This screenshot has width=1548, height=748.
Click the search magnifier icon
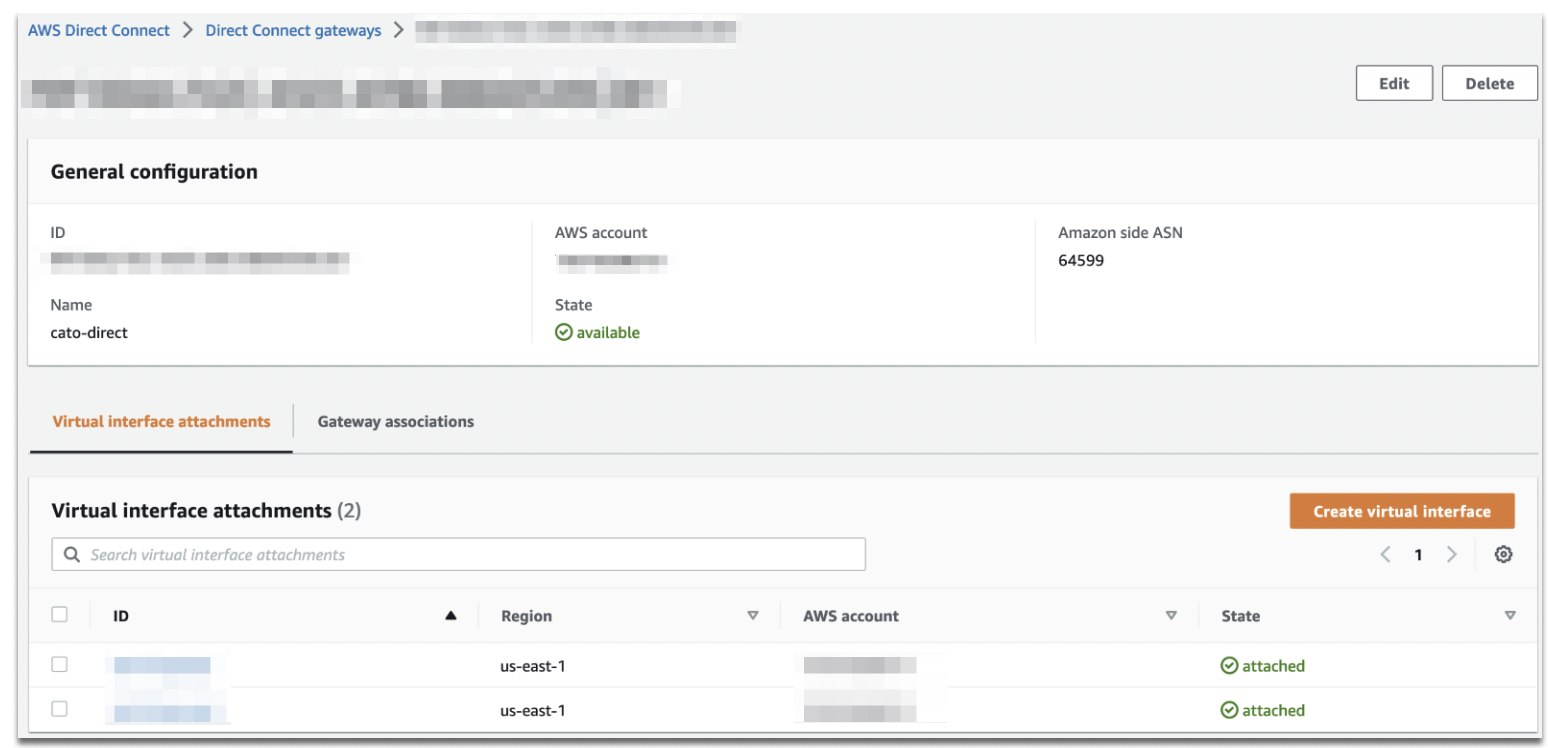click(71, 554)
